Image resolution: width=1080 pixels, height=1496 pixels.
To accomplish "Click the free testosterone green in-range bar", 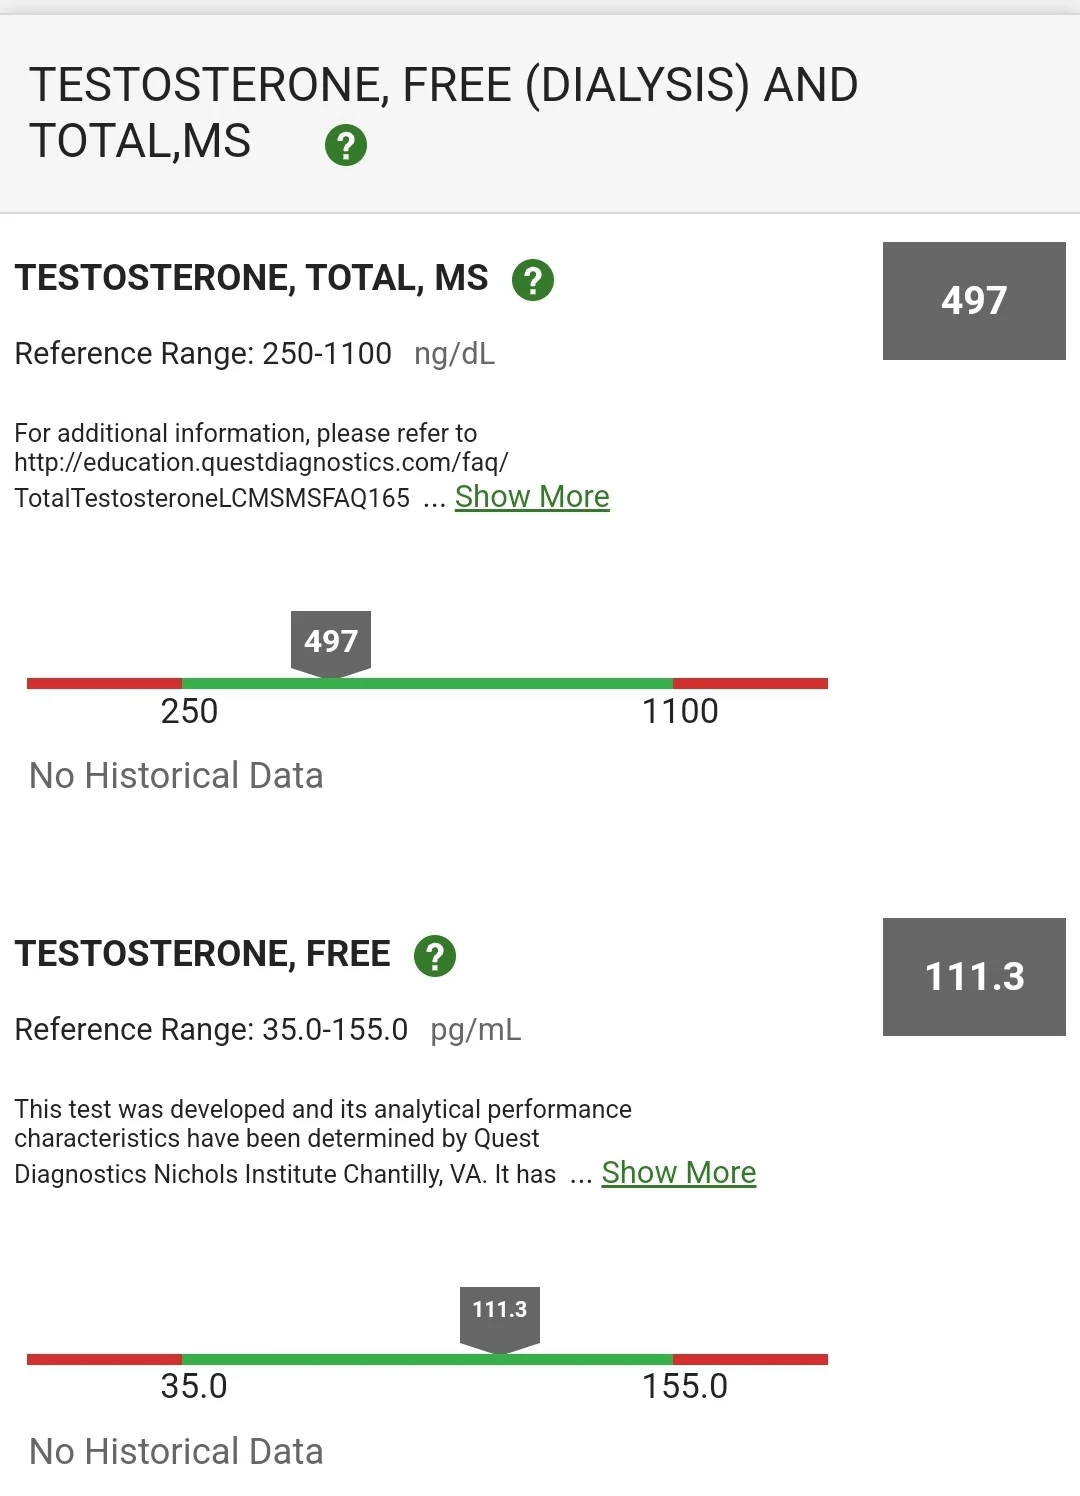I will pyautogui.click(x=427, y=1359).
